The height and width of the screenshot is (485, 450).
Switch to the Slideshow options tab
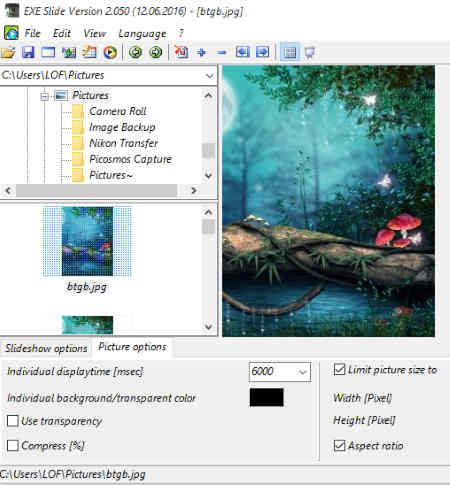[46, 348]
